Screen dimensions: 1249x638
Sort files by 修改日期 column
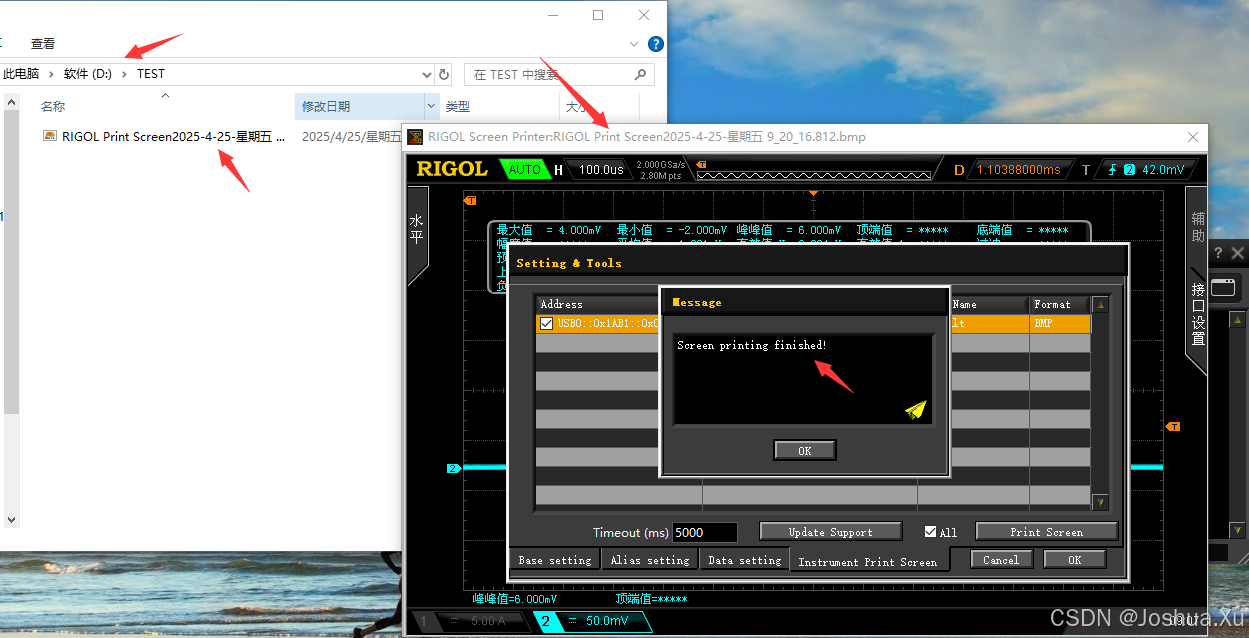pos(327,106)
